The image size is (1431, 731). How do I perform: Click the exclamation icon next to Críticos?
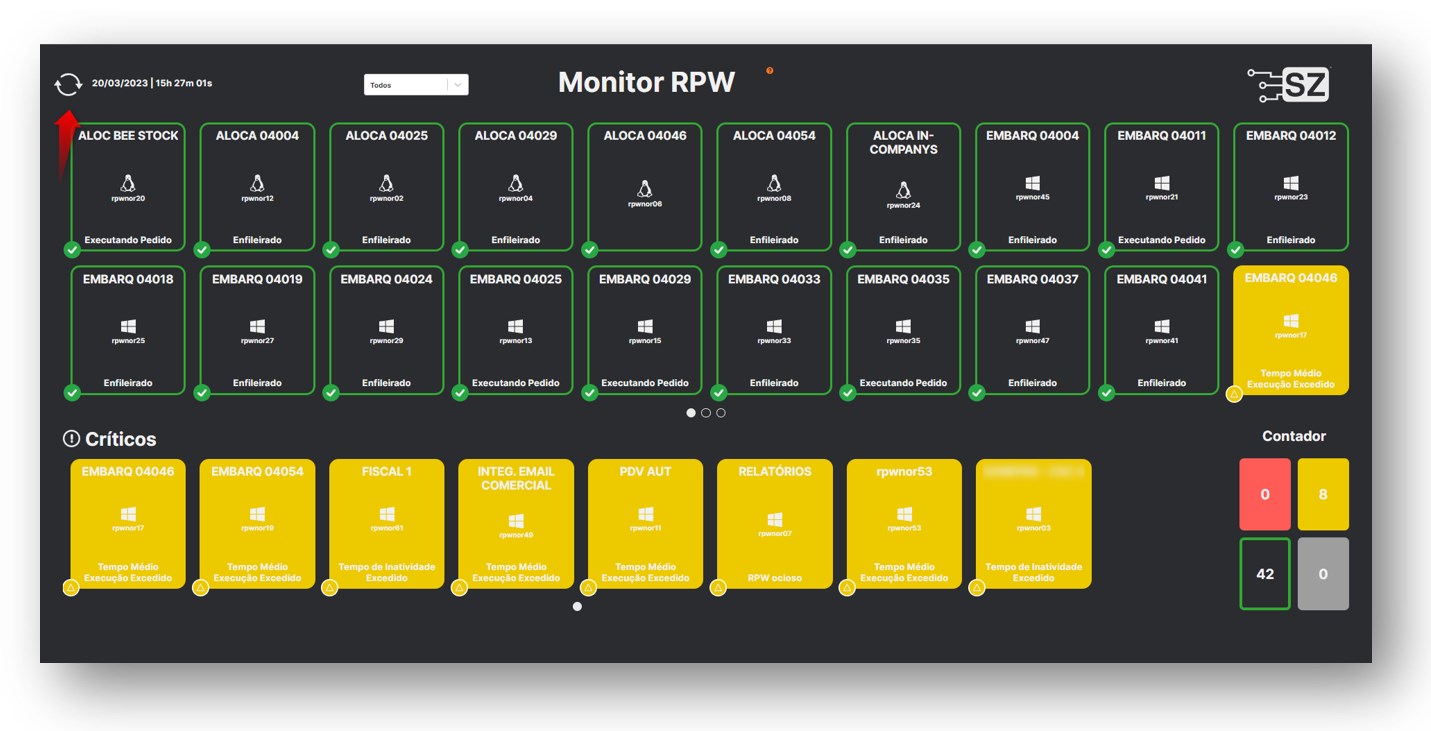pyautogui.click(x=71, y=439)
